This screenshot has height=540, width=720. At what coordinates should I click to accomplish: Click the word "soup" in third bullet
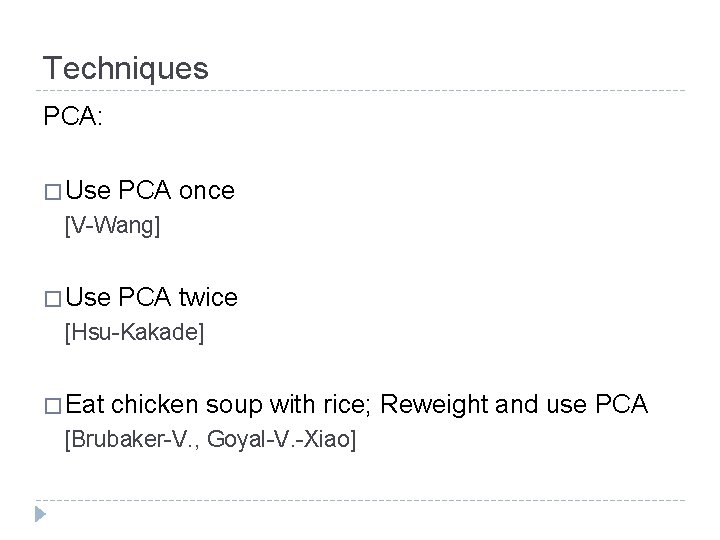[233, 404]
